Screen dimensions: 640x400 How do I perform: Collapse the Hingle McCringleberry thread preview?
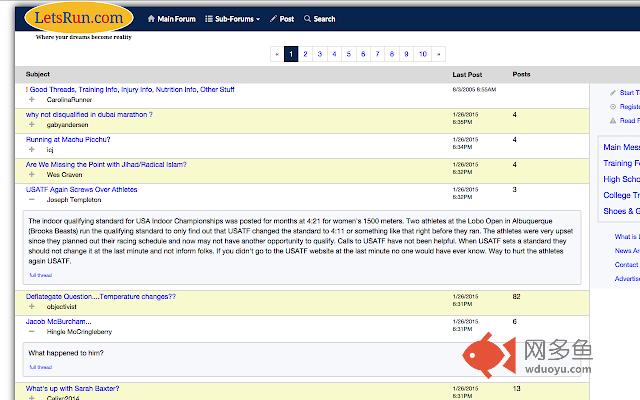click(x=32, y=331)
